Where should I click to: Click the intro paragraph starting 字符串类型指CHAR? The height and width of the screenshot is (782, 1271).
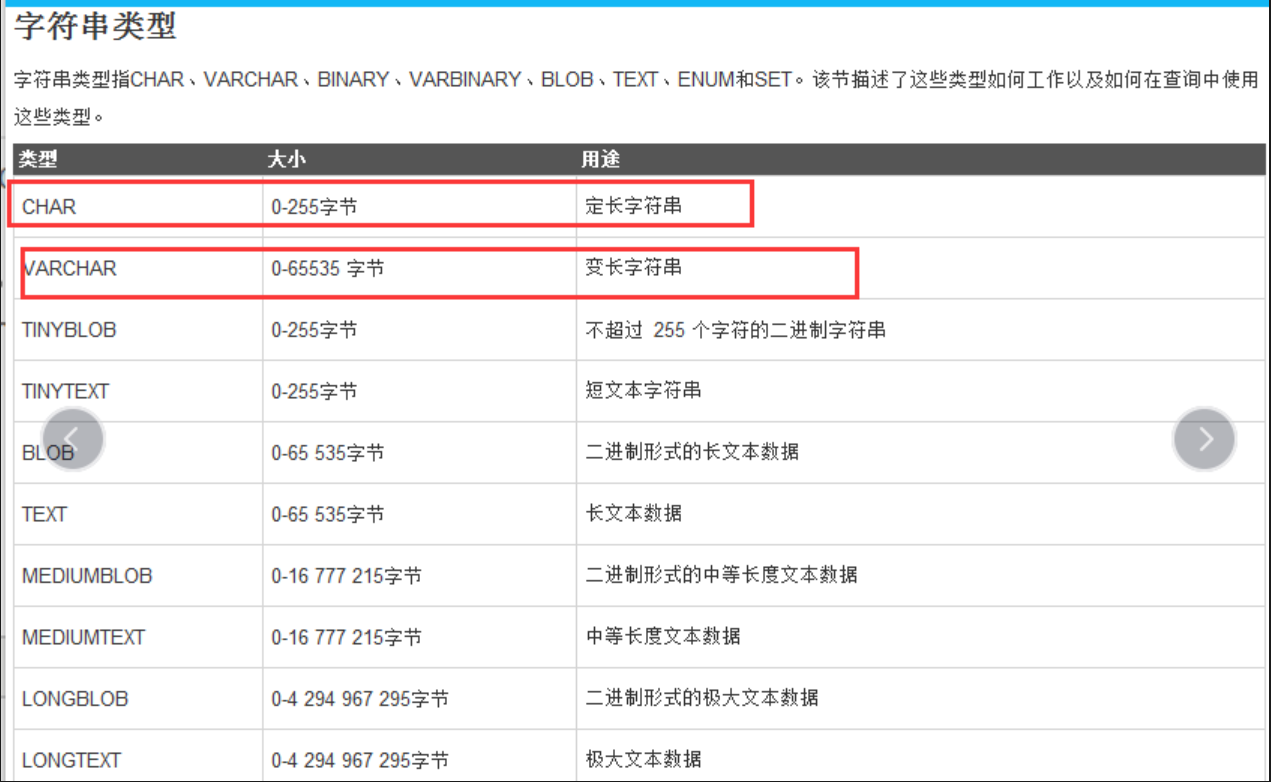click(636, 98)
